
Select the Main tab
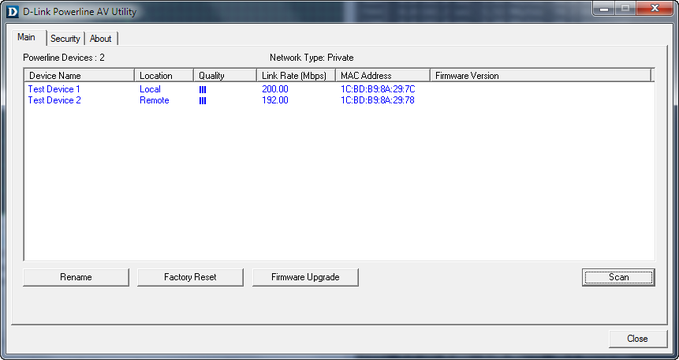(26, 37)
